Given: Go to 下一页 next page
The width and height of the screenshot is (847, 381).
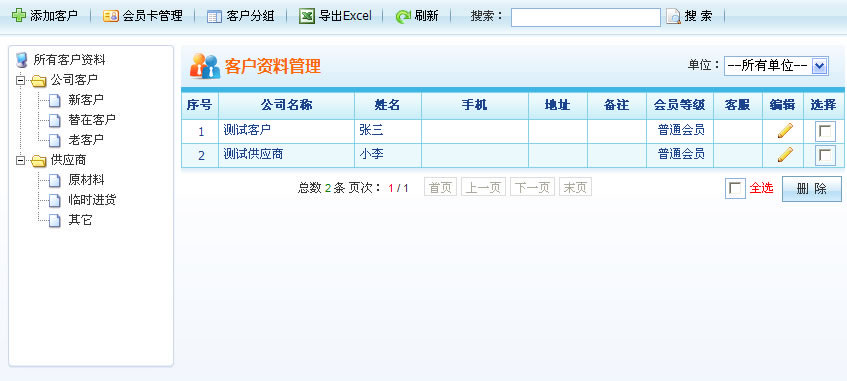Looking at the screenshot, I should click(532, 188).
